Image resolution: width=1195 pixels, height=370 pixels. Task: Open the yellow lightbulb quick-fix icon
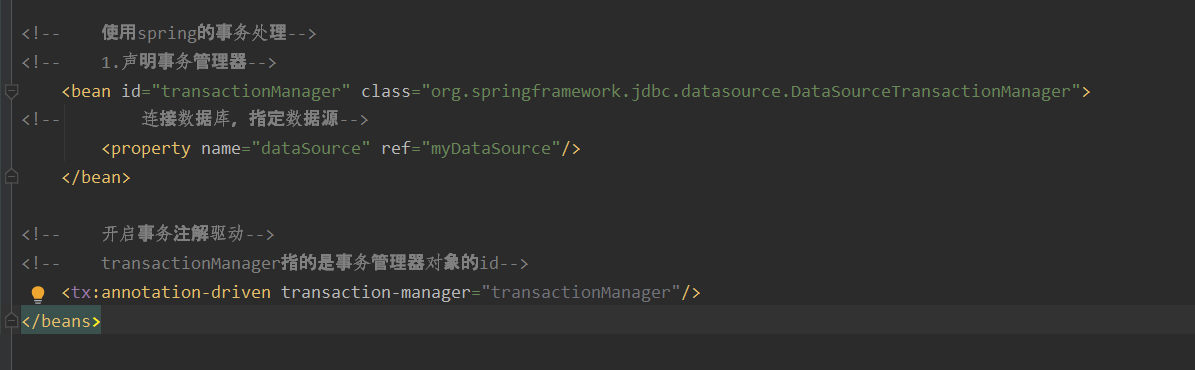pos(37,294)
